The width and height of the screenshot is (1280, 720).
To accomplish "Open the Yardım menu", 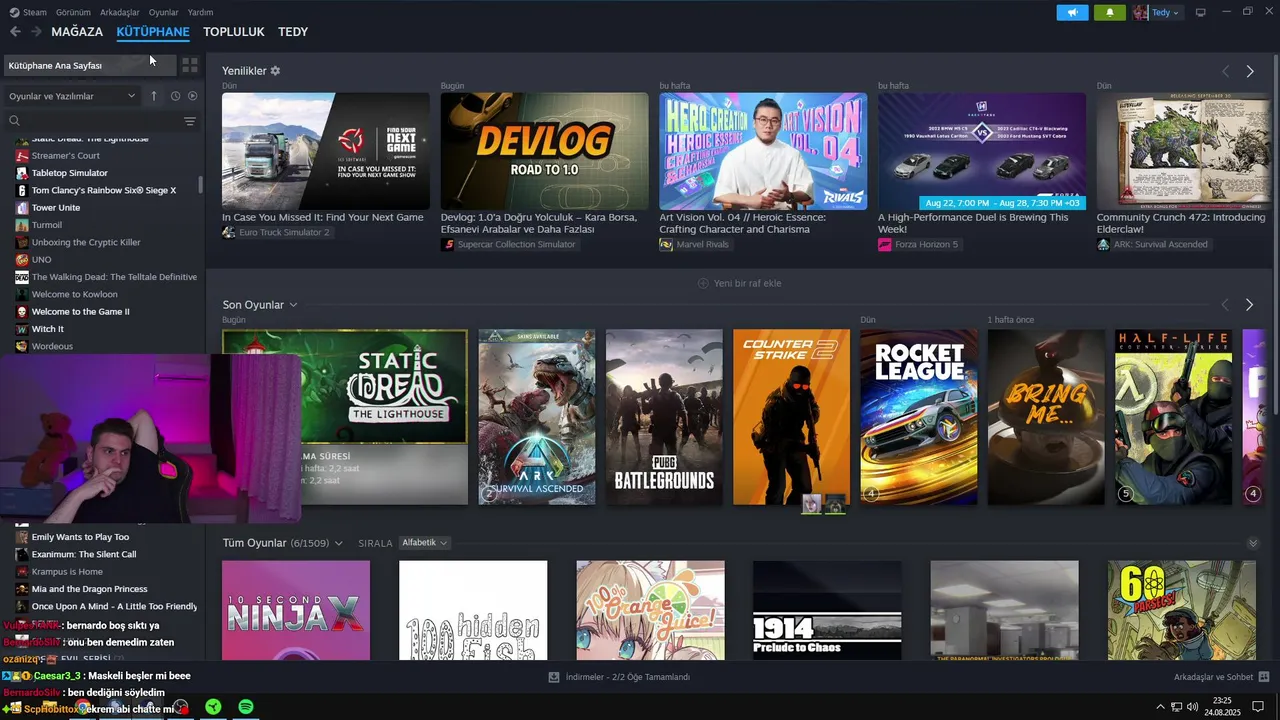I will click(x=200, y=12).
